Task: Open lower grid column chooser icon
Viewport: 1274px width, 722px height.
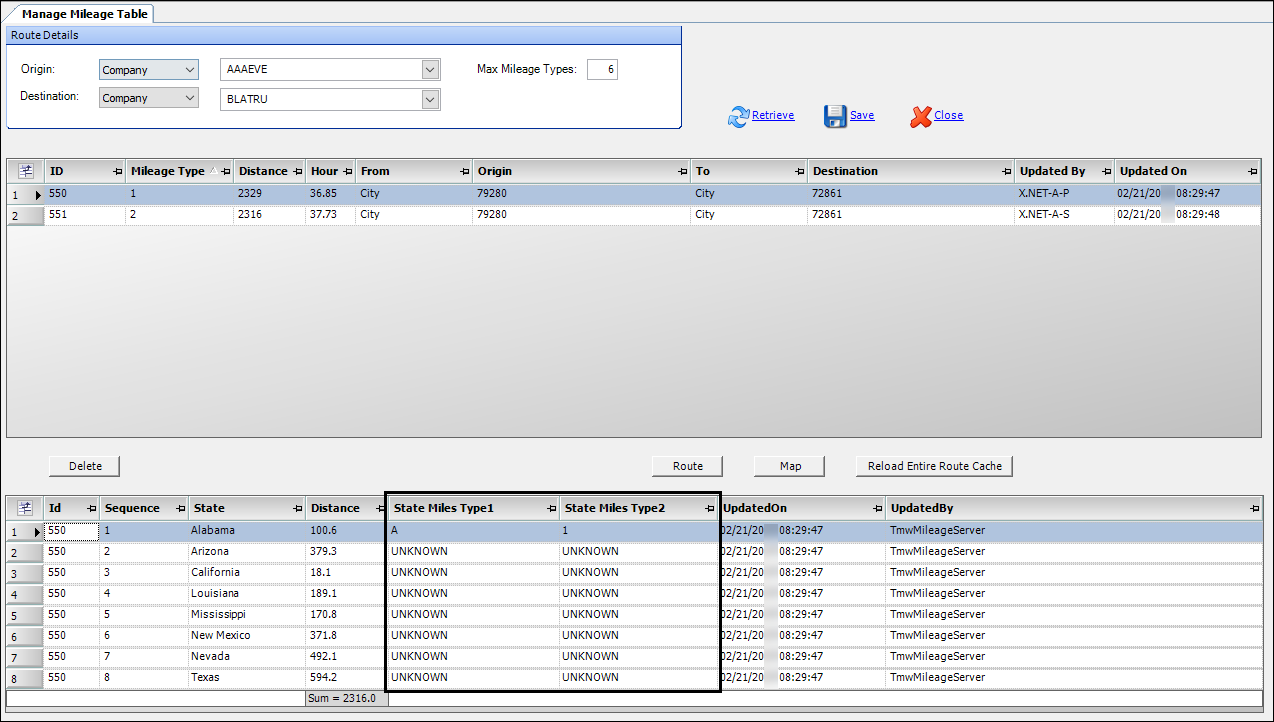Action: (x=26, y=508)
